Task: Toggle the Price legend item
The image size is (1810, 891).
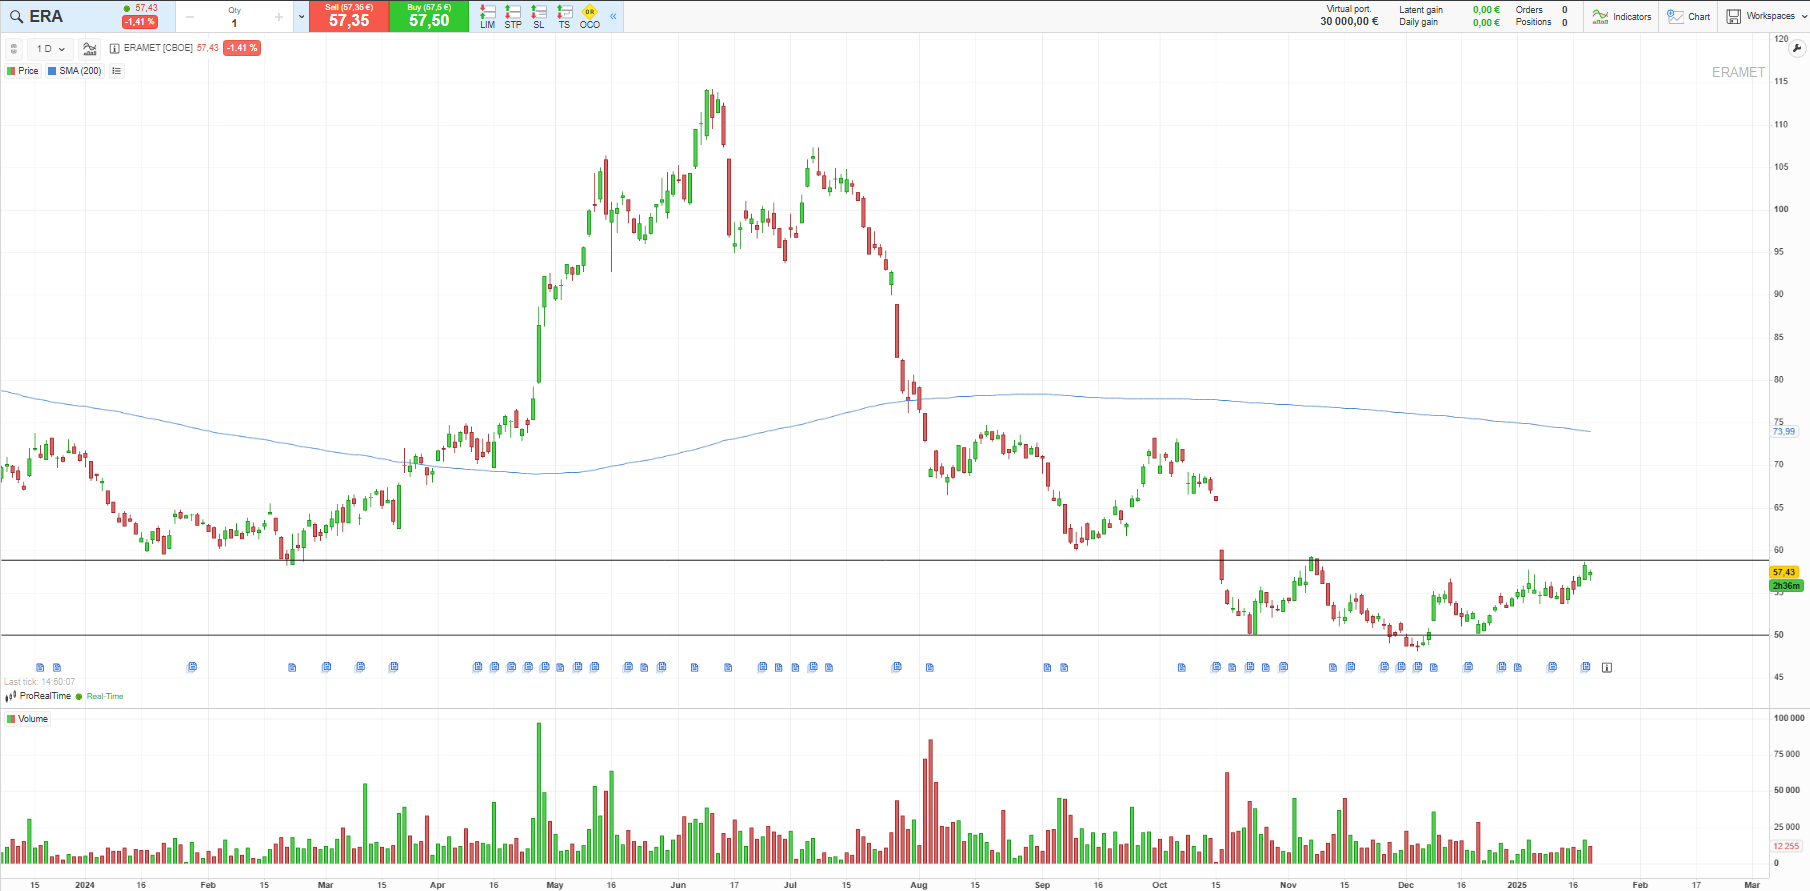Action: click(23, 71)
